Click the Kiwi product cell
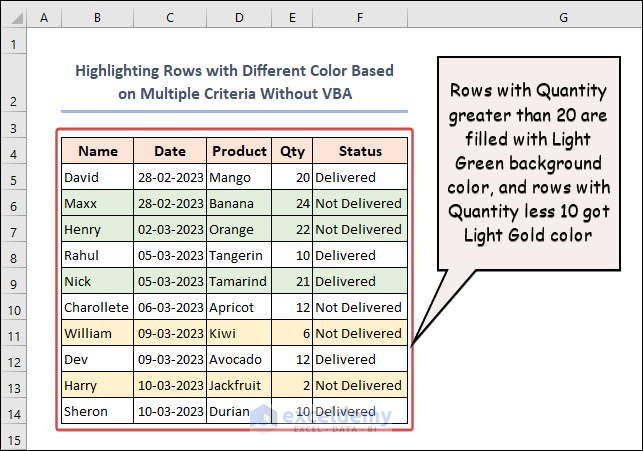643x451 pixels. point(239,333)
